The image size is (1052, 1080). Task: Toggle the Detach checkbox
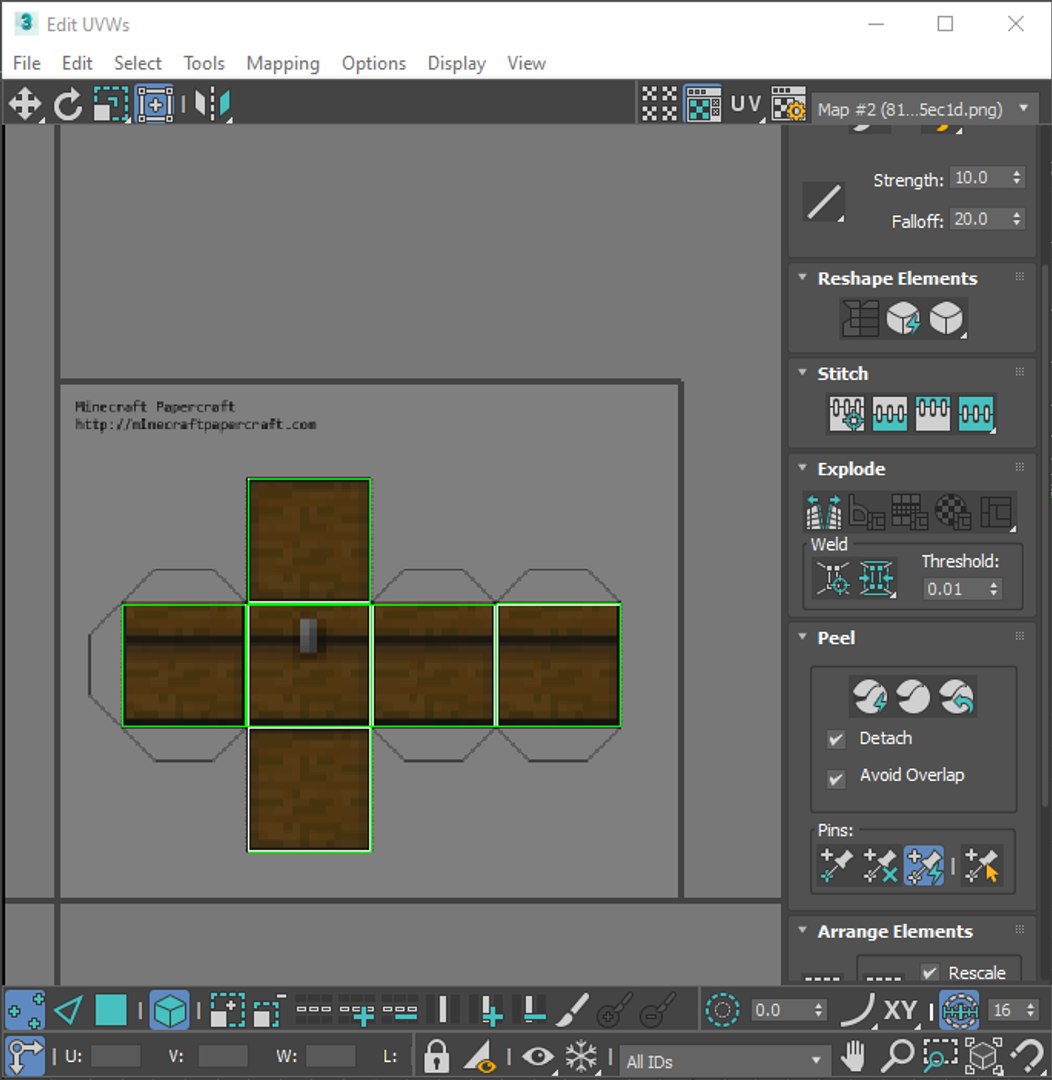pyautogui.click(x=836, y=740)
